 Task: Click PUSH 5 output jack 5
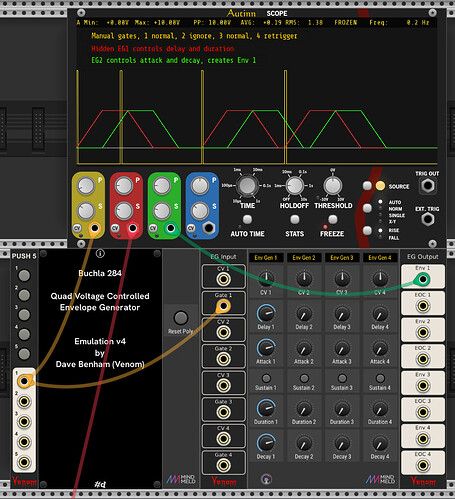pos(24,462)
